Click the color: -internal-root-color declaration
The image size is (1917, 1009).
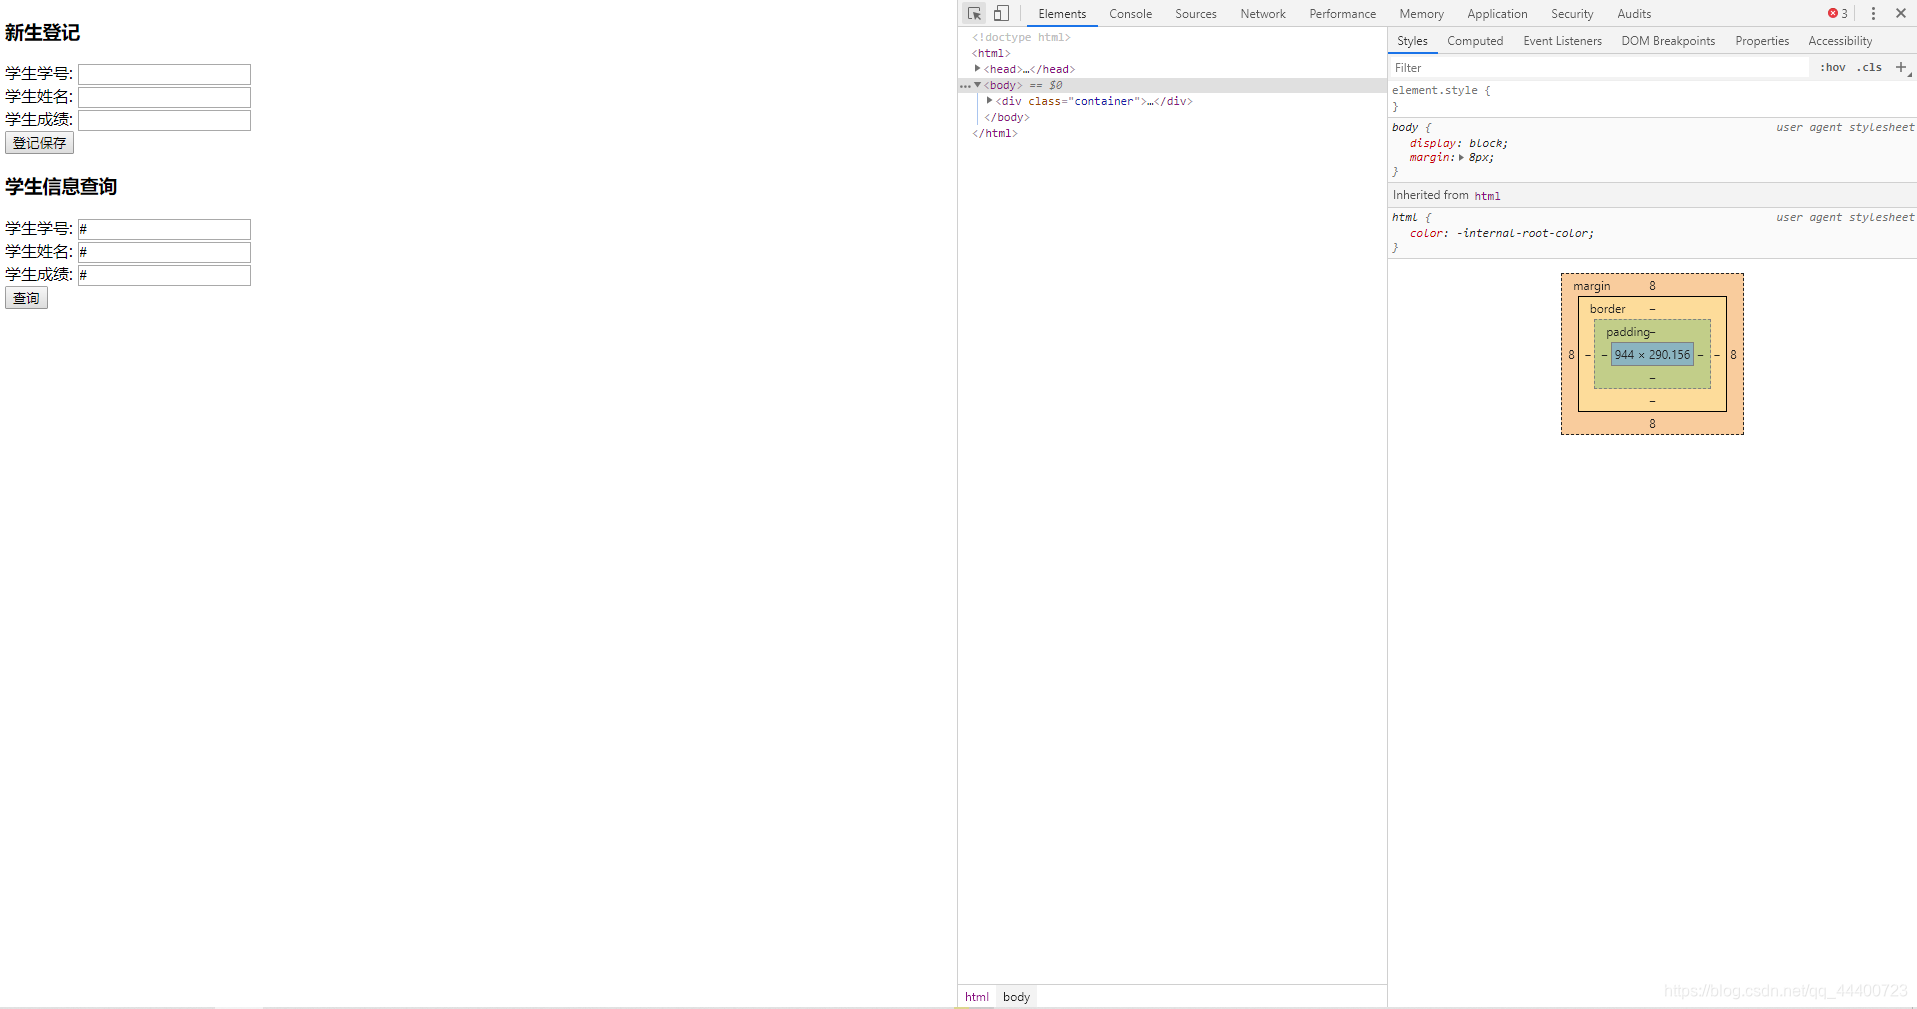(x=1502, y=233)
